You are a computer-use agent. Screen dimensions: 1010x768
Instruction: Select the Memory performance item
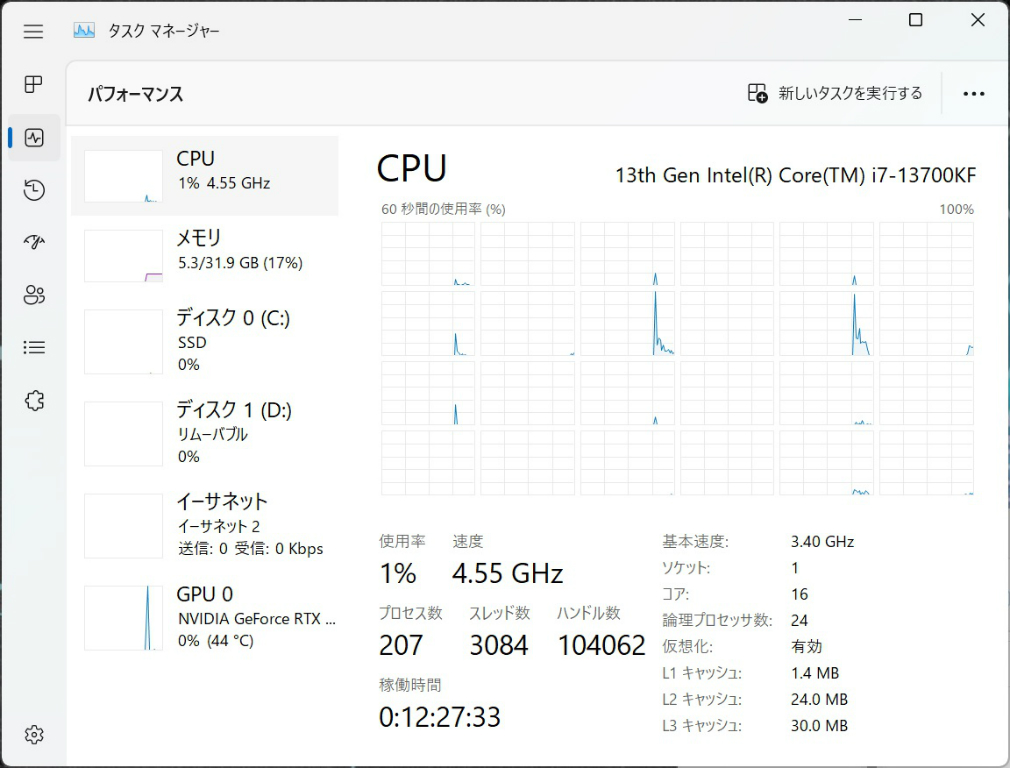point(205,255)
